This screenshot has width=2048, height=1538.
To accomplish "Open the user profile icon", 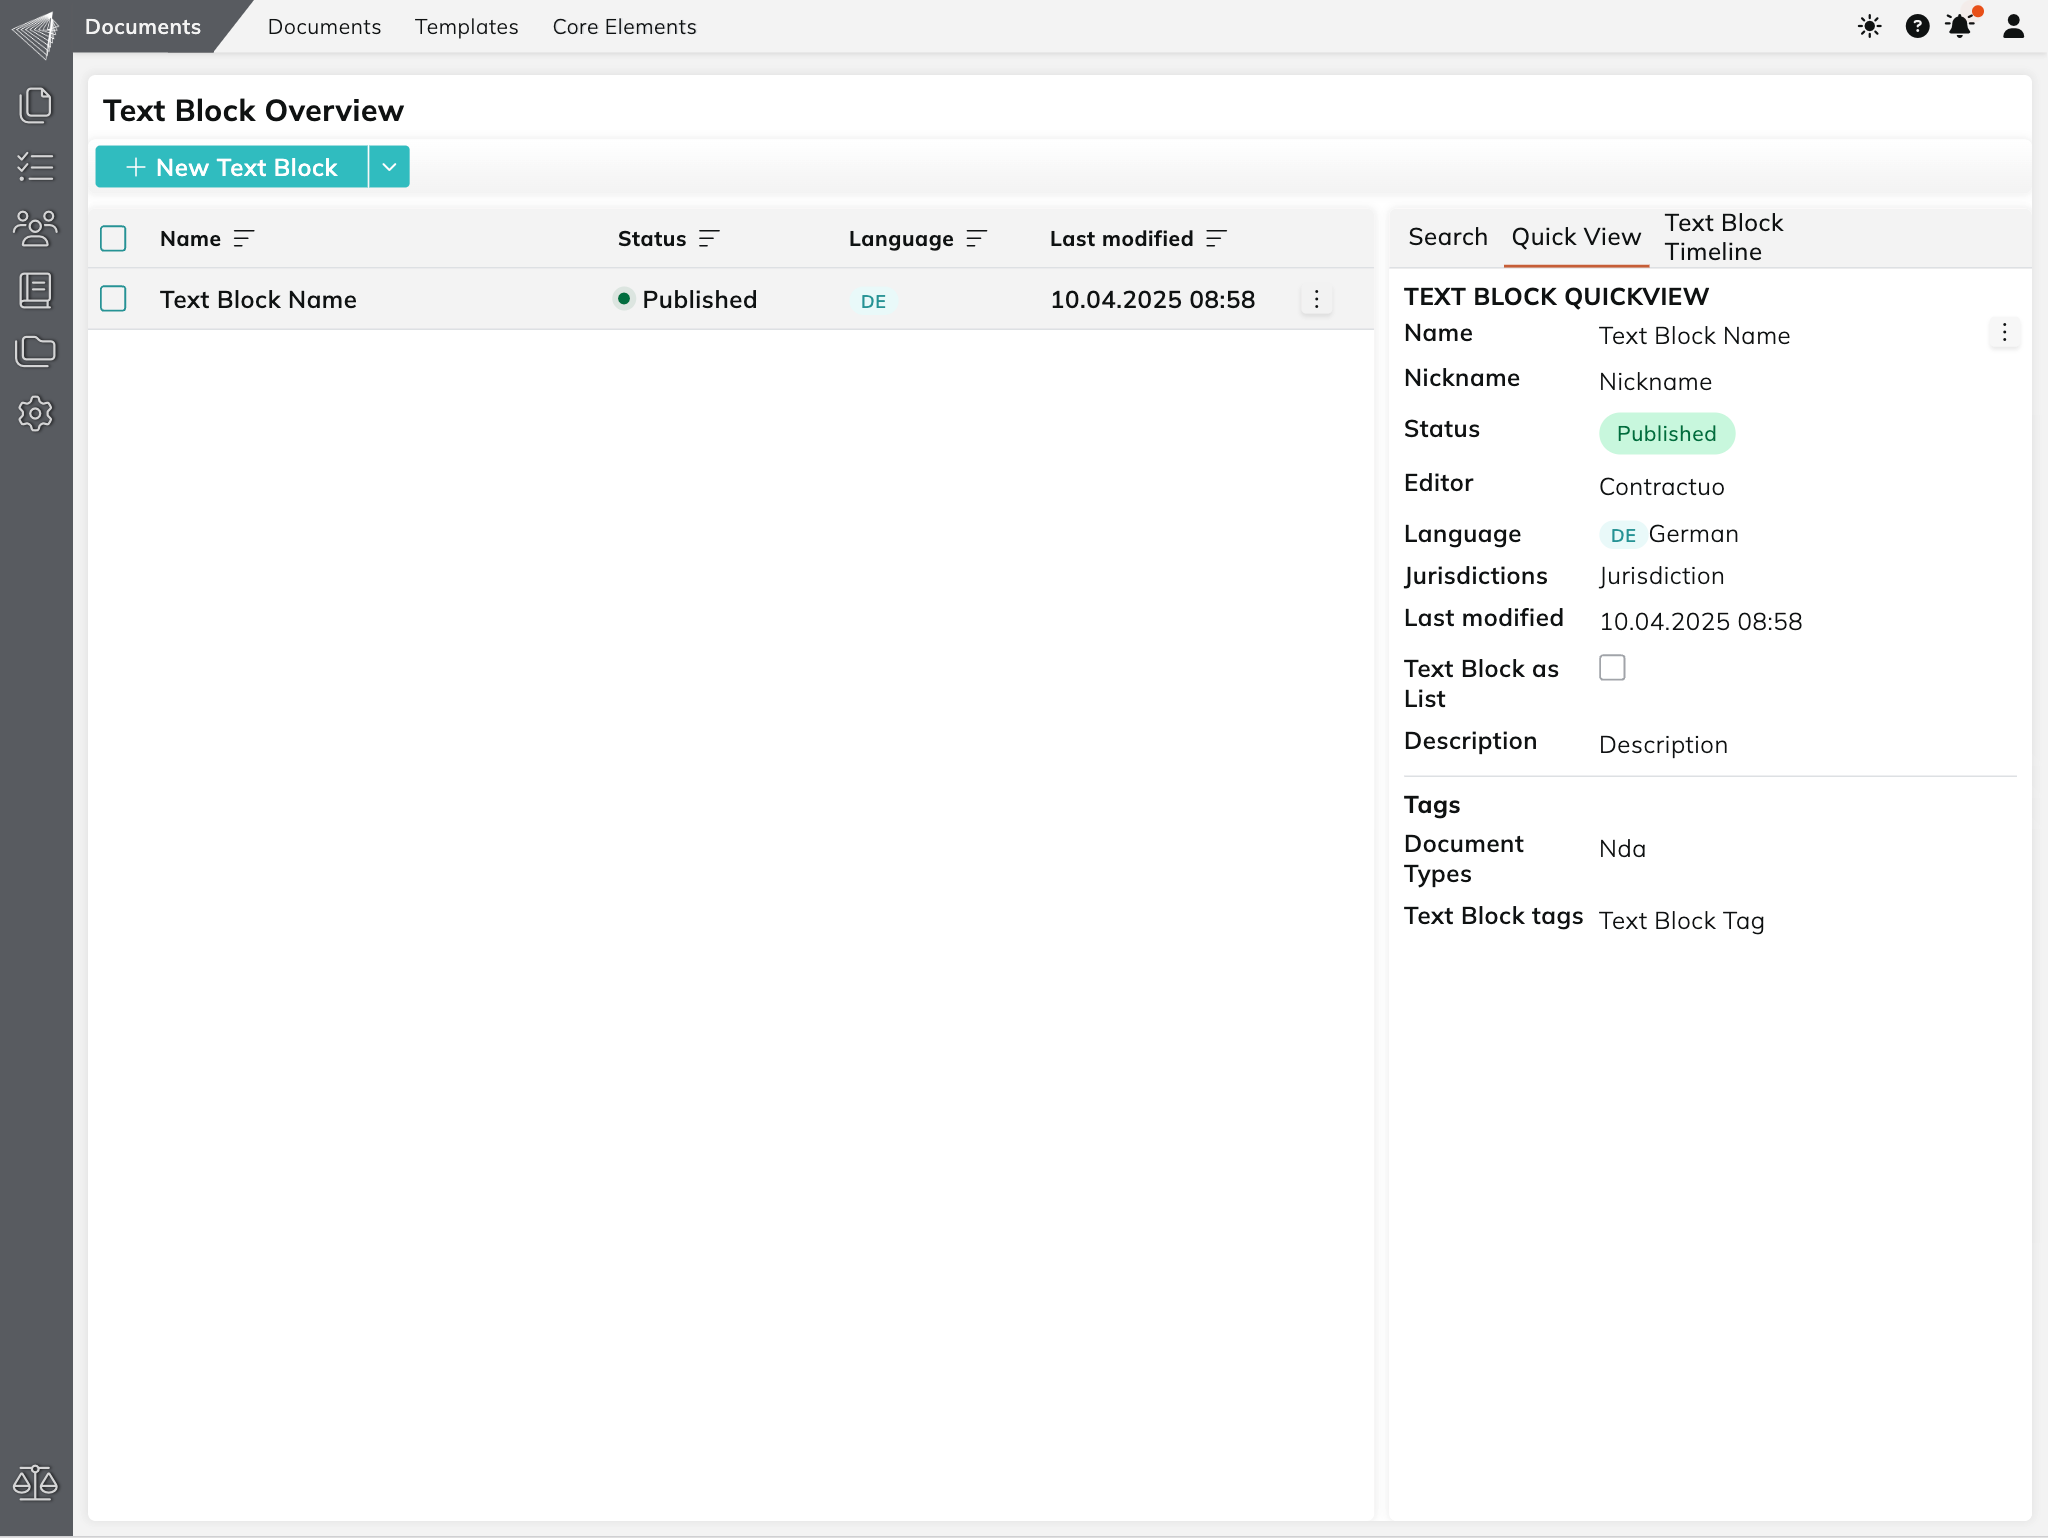I will click(2014, 27).
